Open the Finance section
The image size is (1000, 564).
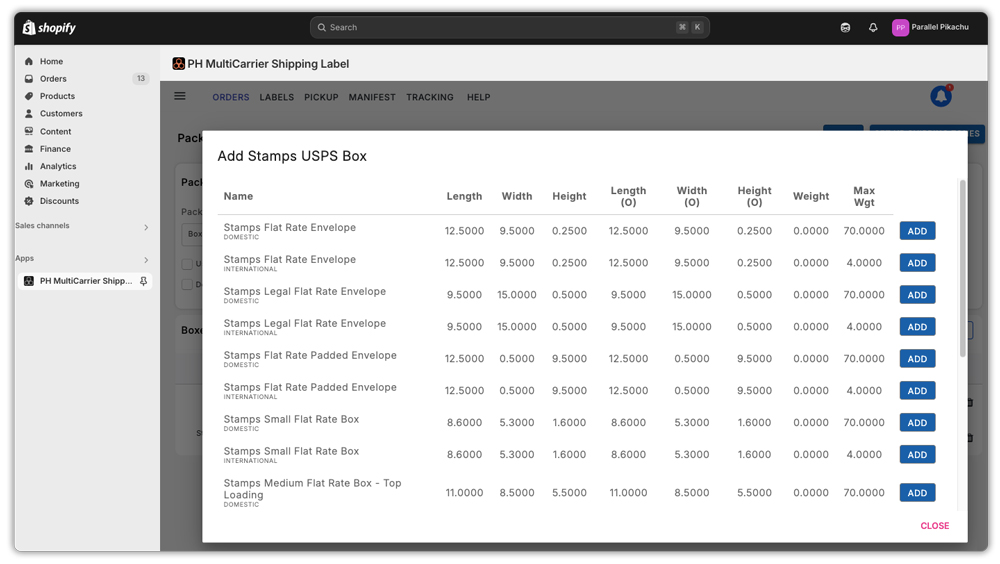pos(55,149)
